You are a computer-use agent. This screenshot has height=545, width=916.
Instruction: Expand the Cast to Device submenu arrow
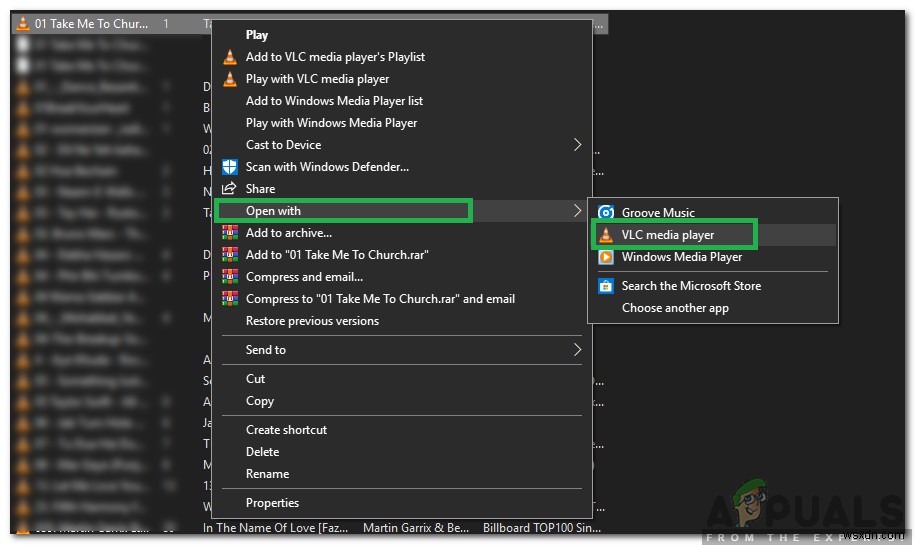(577, 144)
